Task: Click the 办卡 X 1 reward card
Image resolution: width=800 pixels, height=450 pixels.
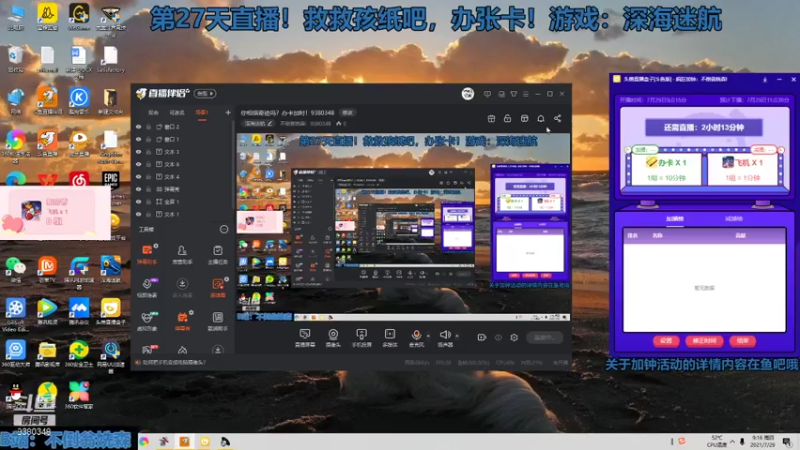Action: click(666, 170)
